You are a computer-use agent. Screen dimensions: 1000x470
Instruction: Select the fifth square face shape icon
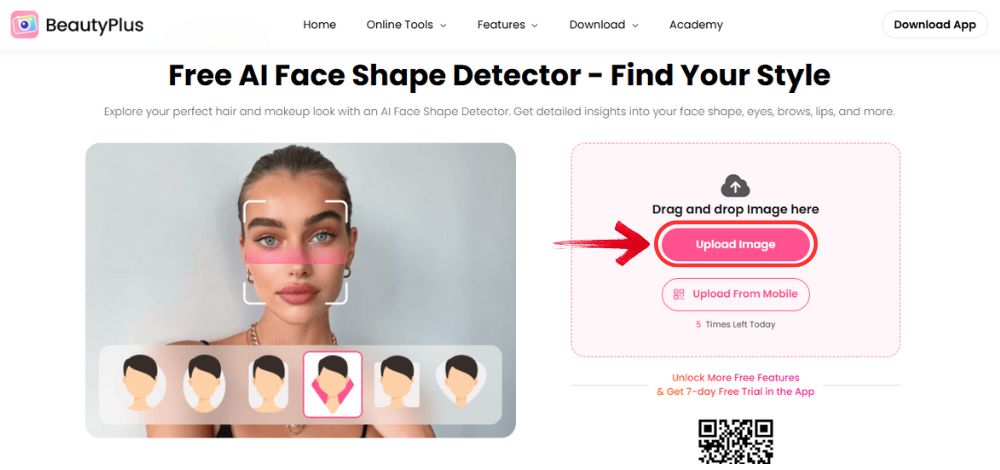click(397, 383)
